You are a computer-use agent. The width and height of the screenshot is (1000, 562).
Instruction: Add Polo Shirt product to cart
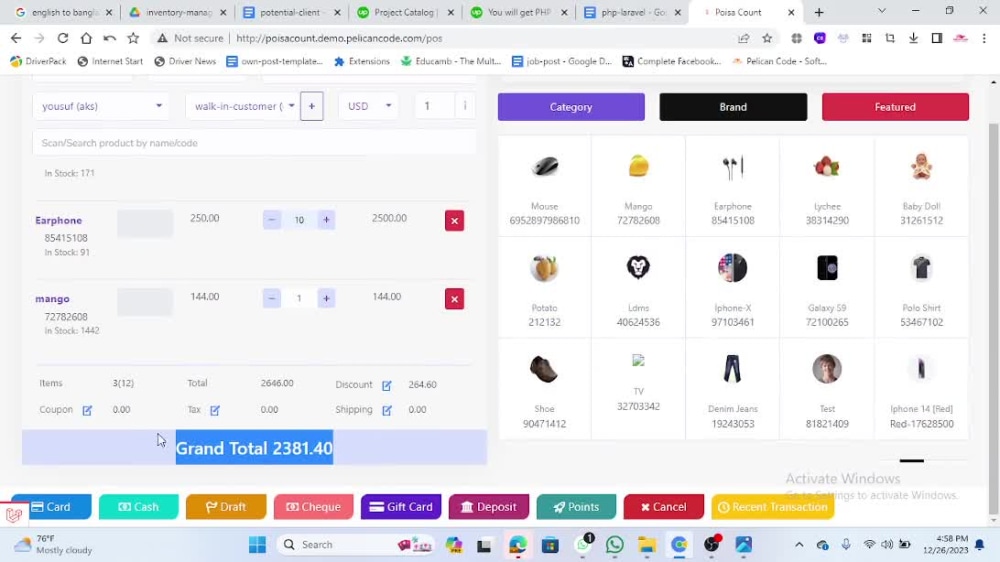tap(922, 288)
